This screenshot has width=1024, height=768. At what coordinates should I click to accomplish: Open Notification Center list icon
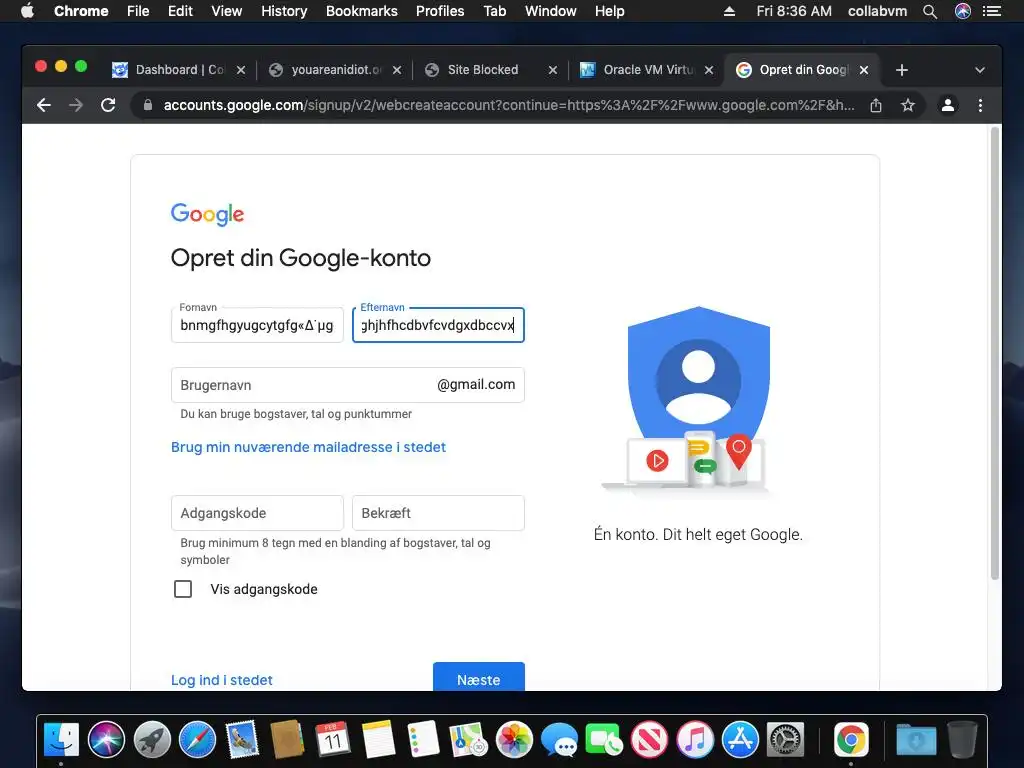(x=992, y=11)
